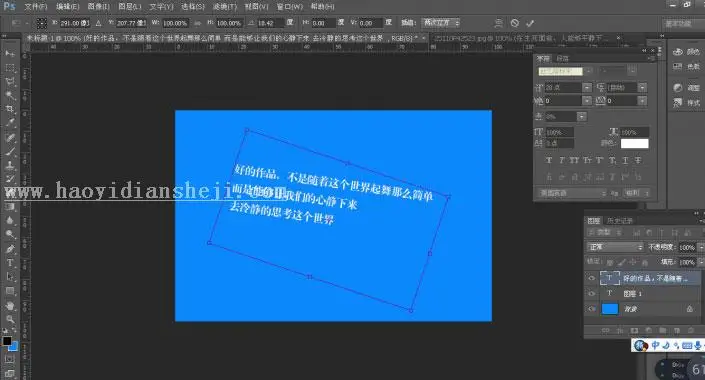Screen dimensions: 705x380
Task: Click the white text color swatch
Action: (x=634, y=143)
